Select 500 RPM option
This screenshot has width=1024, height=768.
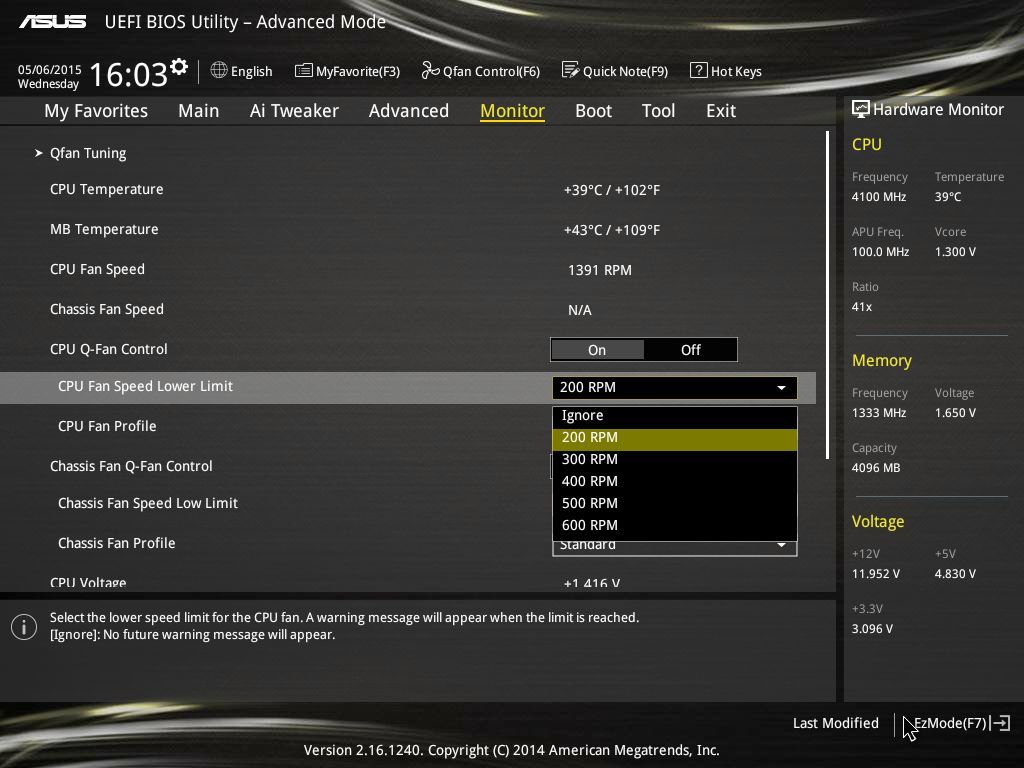point(675,504)
